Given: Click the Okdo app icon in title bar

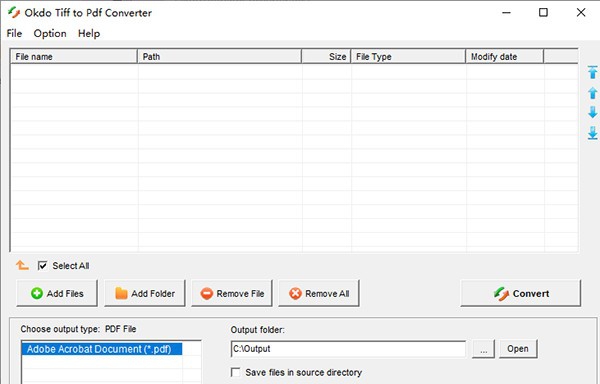Looking at the screenshot, I should click(x=14, y=13).
